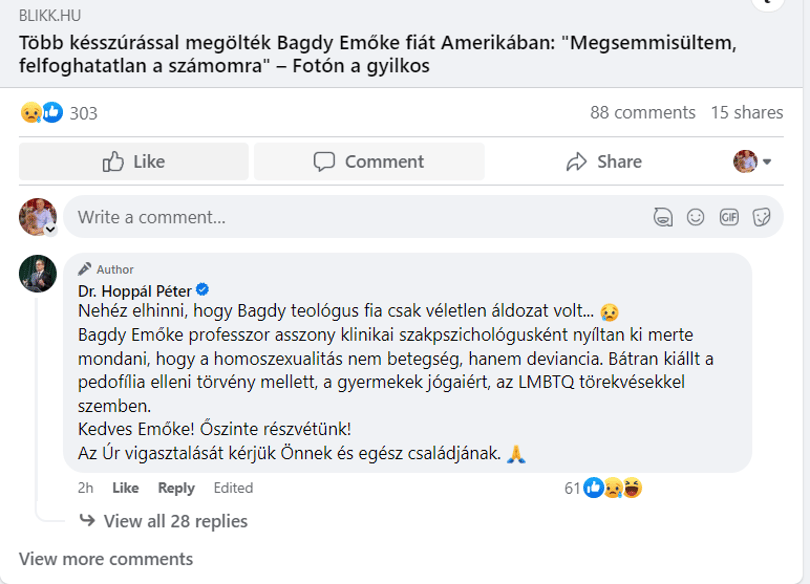The height and width of the screenshot is (584, 810).
Task: Share the post
Action: [x=603, y=162]
